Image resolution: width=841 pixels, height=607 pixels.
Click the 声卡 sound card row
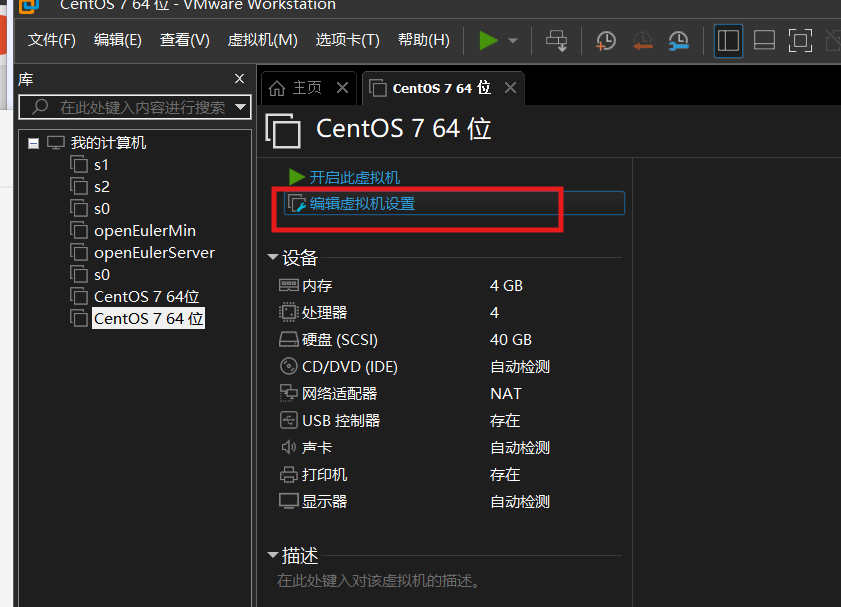[449, 447]
